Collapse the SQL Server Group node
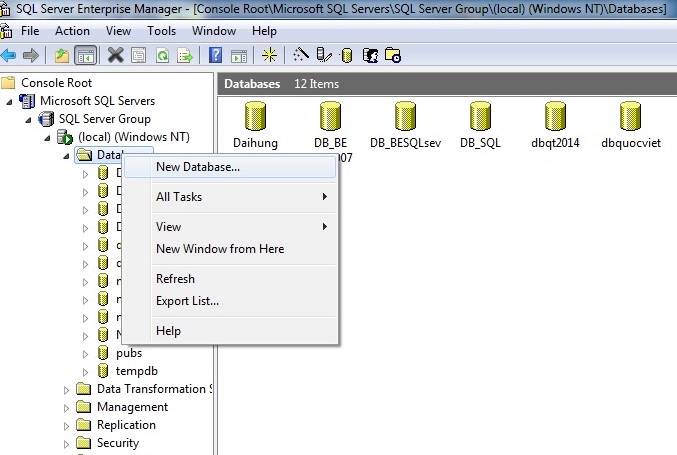 (28, 120)
